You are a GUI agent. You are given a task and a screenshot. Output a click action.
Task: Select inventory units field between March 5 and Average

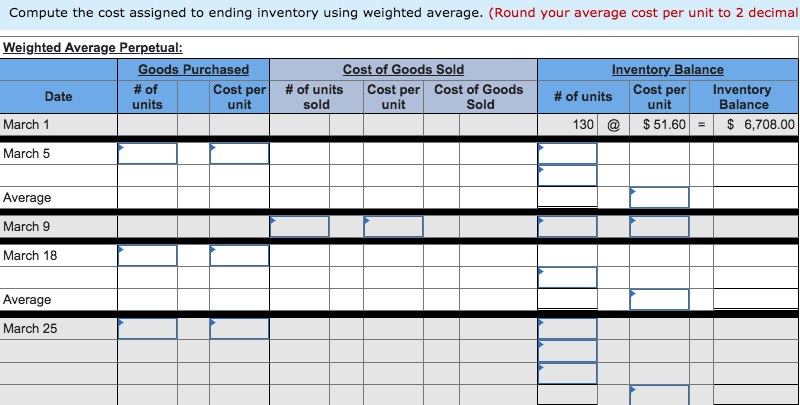point(567,175)
